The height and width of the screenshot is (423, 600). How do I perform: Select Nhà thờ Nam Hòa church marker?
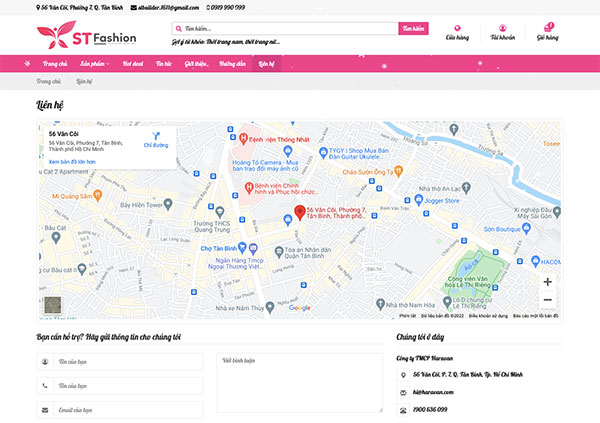pyautogui.click(x=380, y=304)
